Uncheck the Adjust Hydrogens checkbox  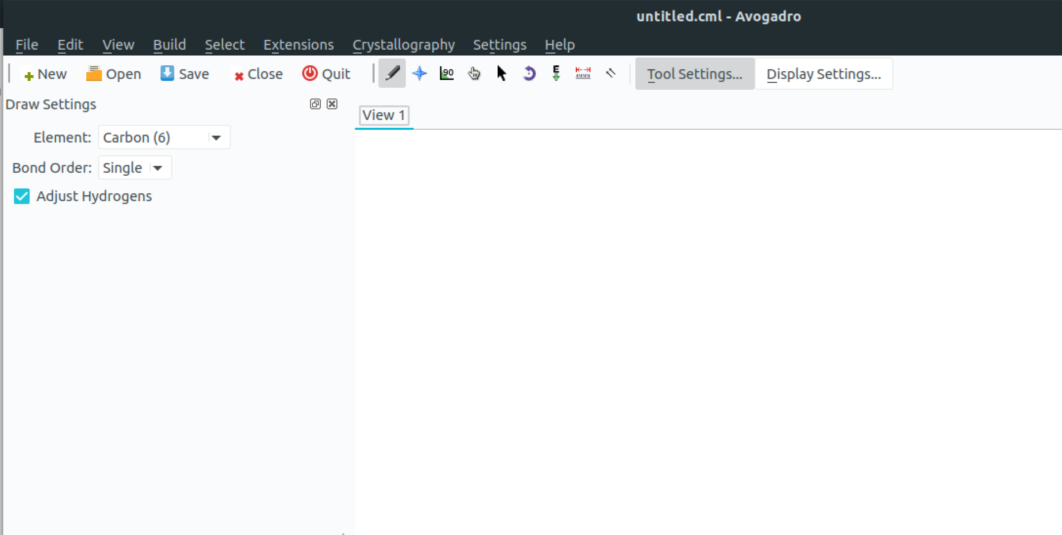[x=22, y=197]
